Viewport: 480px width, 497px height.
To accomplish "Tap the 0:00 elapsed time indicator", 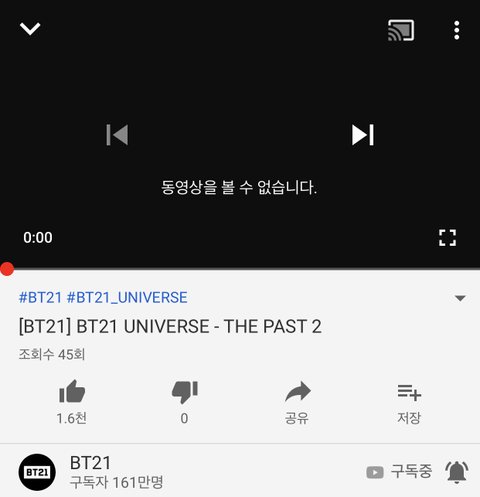I will [x=38, y=238].
